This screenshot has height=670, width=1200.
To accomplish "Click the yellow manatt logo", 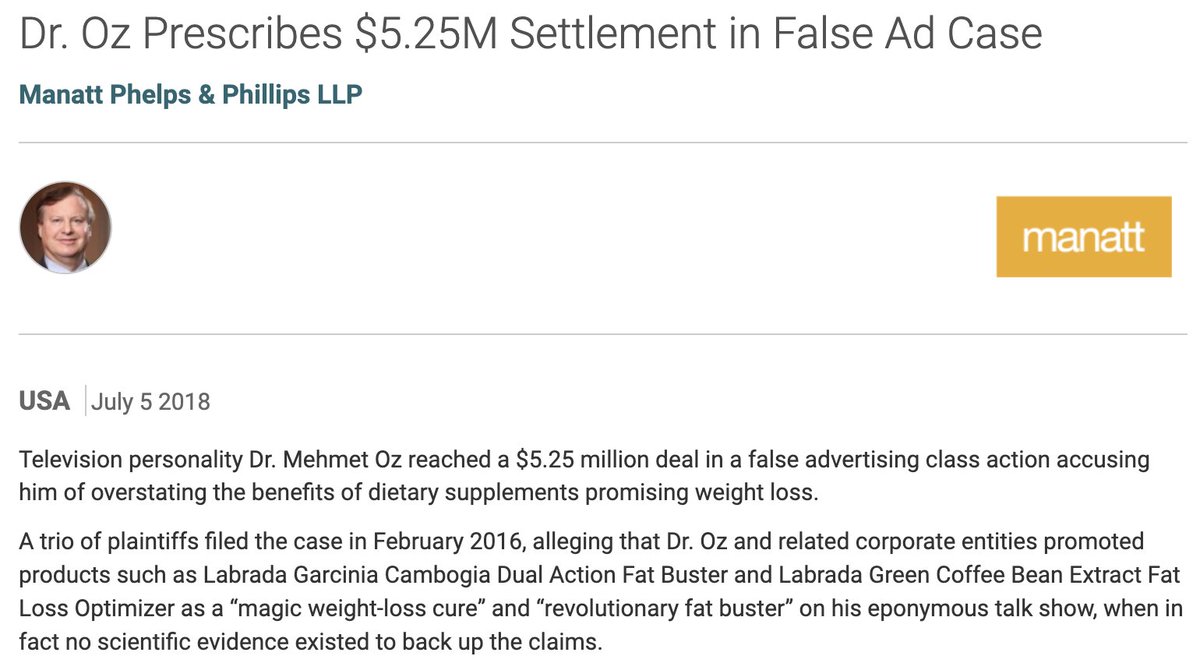I will (1083, 236).
